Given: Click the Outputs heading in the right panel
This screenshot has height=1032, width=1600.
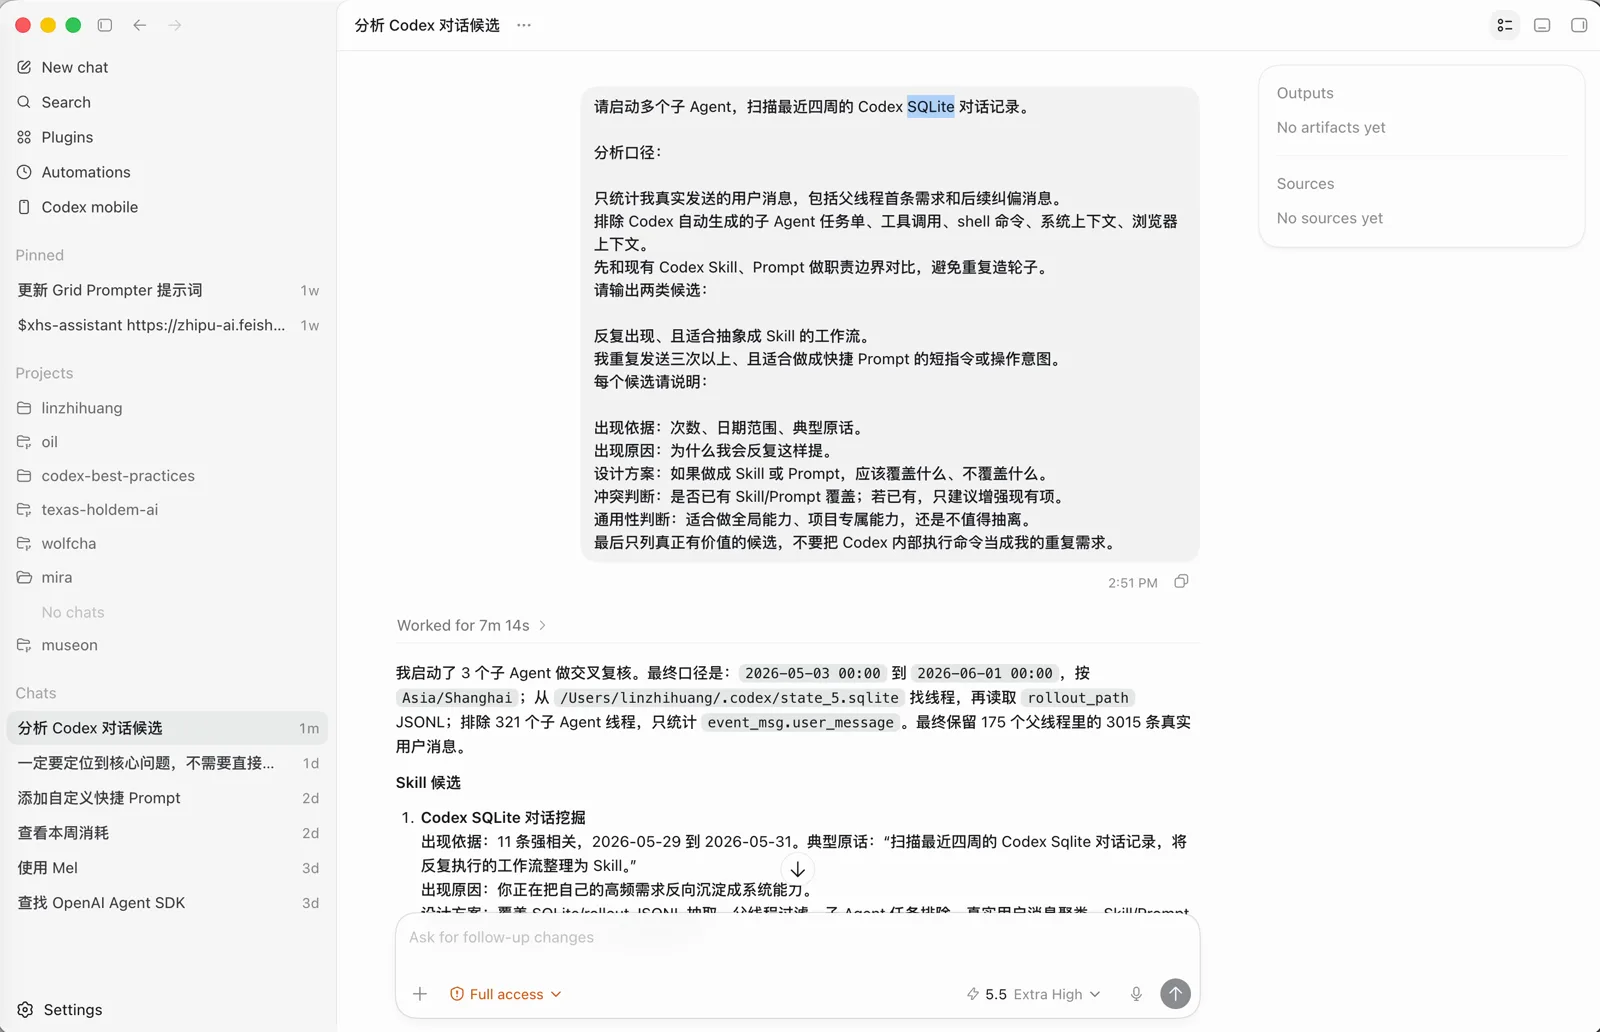Looking at the screenshot, I should tap(1305, 93).
